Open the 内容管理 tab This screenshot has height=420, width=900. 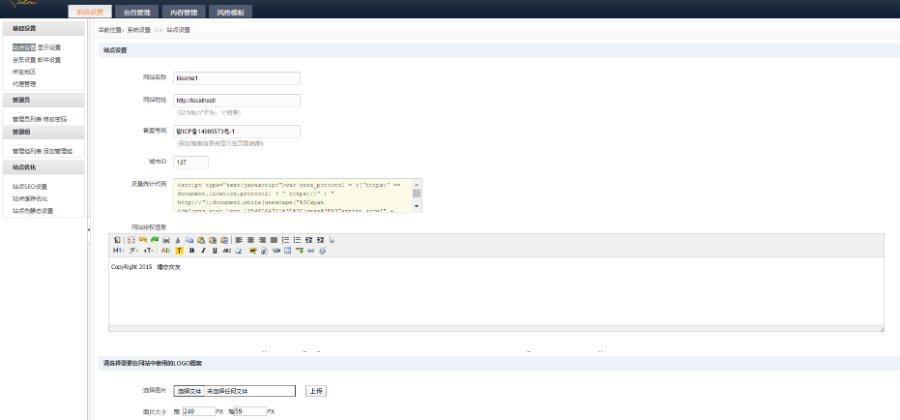(x=183, y=12)
